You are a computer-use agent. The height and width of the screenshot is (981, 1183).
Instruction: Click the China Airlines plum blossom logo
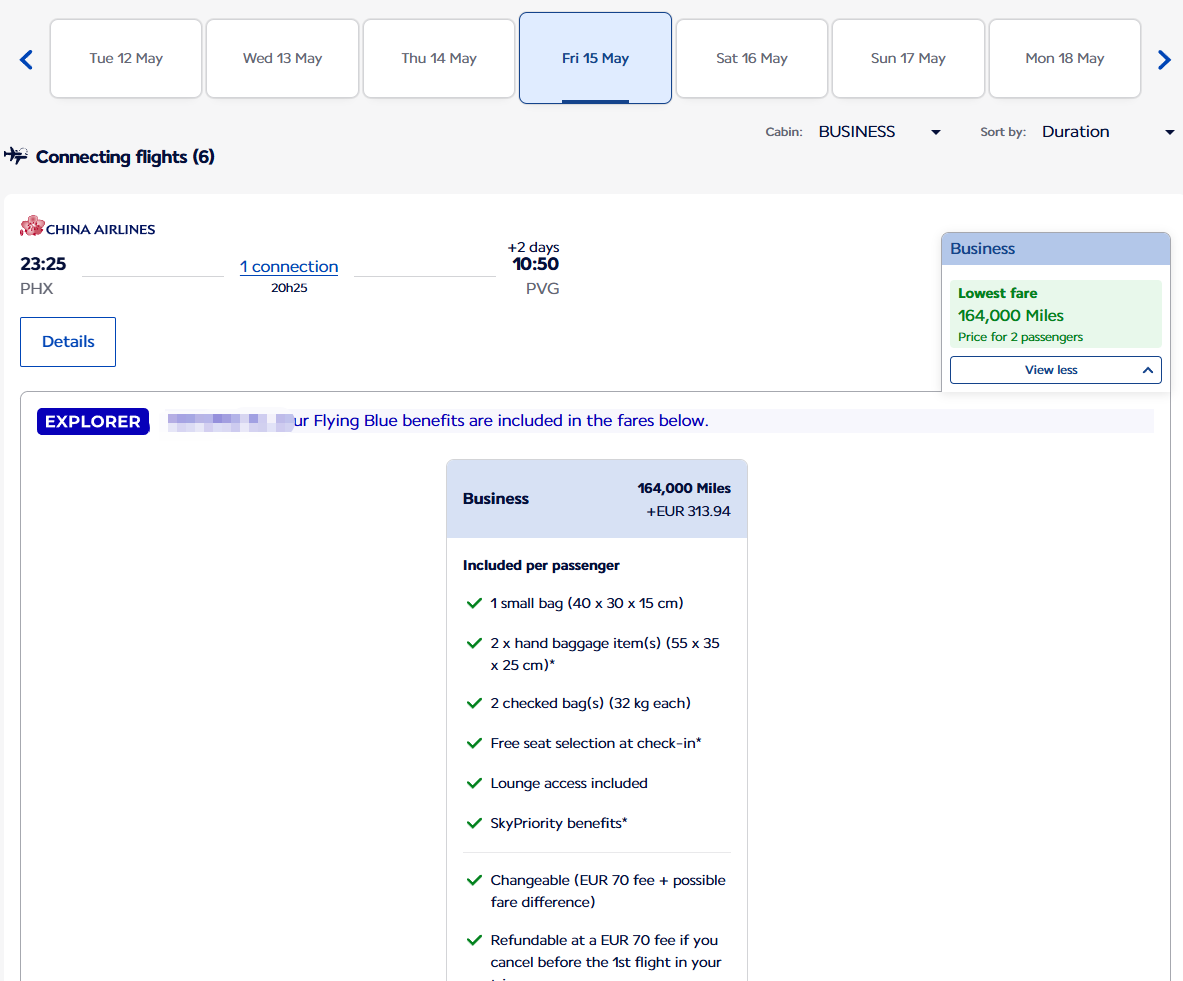(32, 227)
